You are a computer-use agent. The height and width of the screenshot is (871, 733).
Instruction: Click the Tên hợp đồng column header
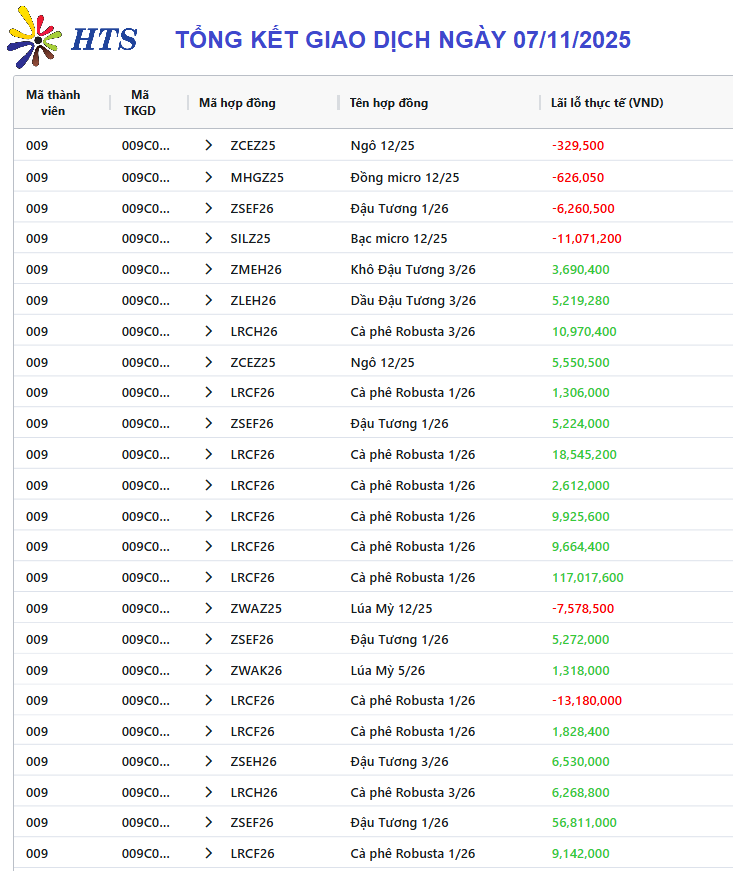[389, 103]
